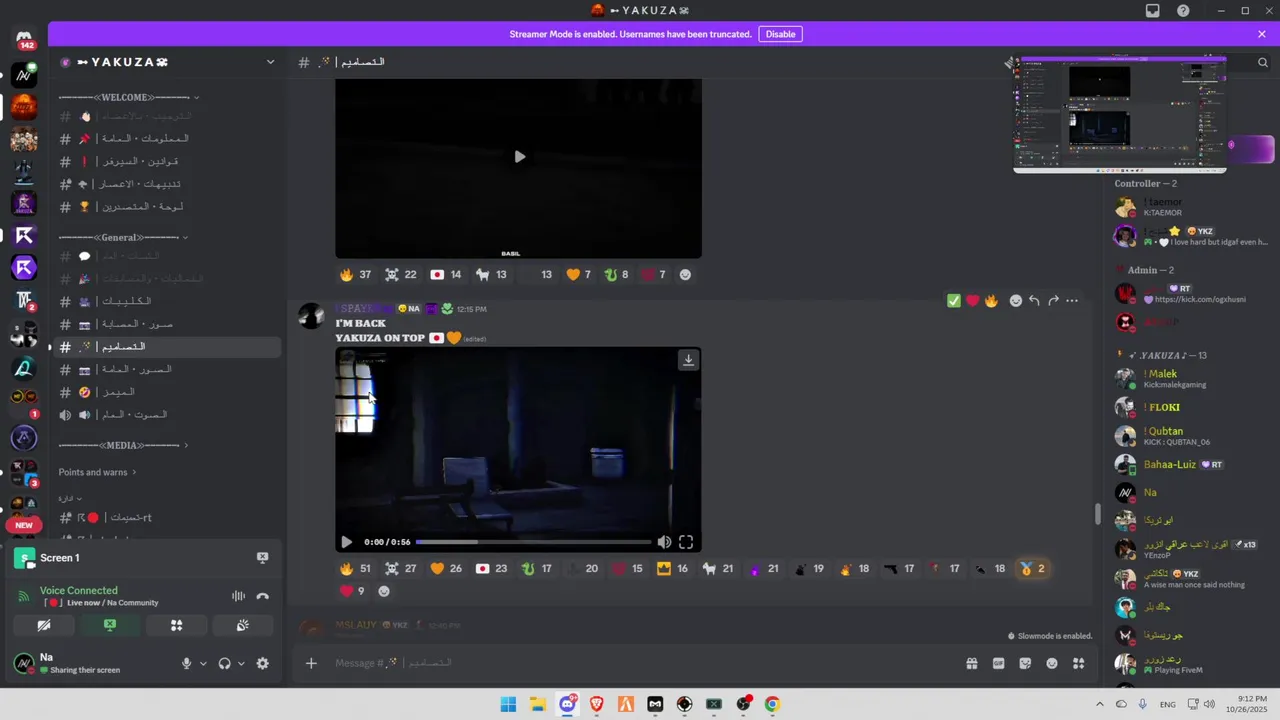Reply to the message with reply arrow
The height and width of the screenshot is (720, 1280).
(x=1034, y=300)
